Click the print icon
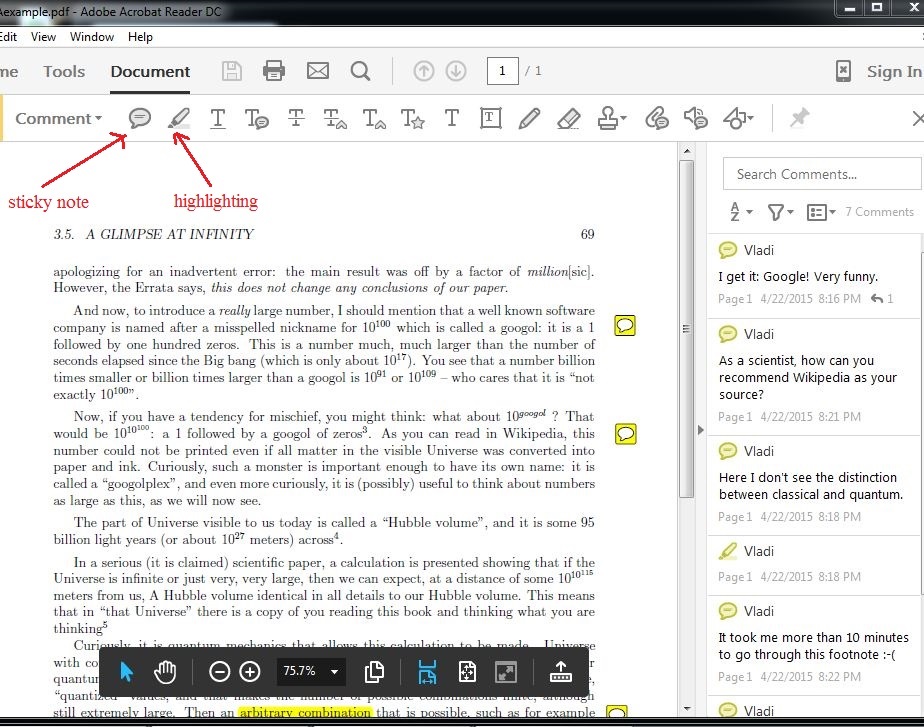 [274, 71]
